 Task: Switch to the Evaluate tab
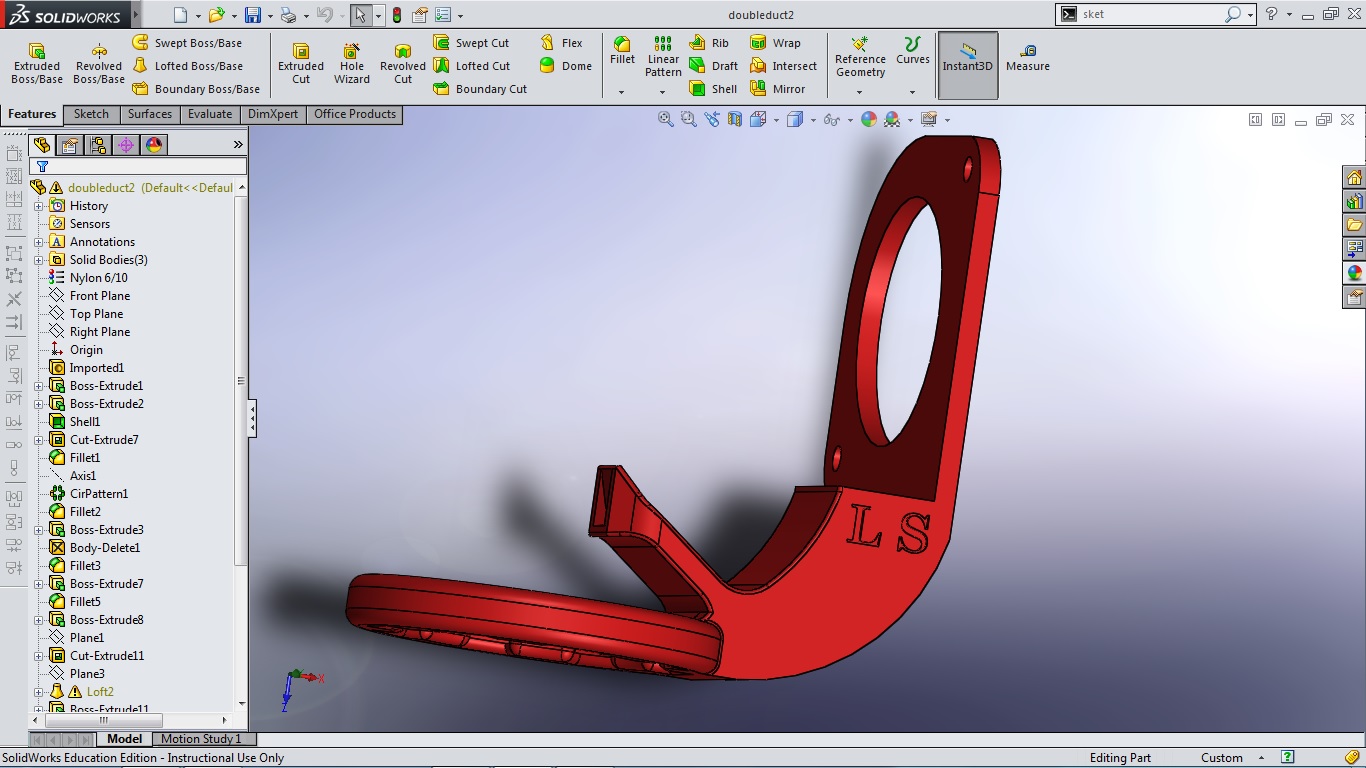coord(210,114)
